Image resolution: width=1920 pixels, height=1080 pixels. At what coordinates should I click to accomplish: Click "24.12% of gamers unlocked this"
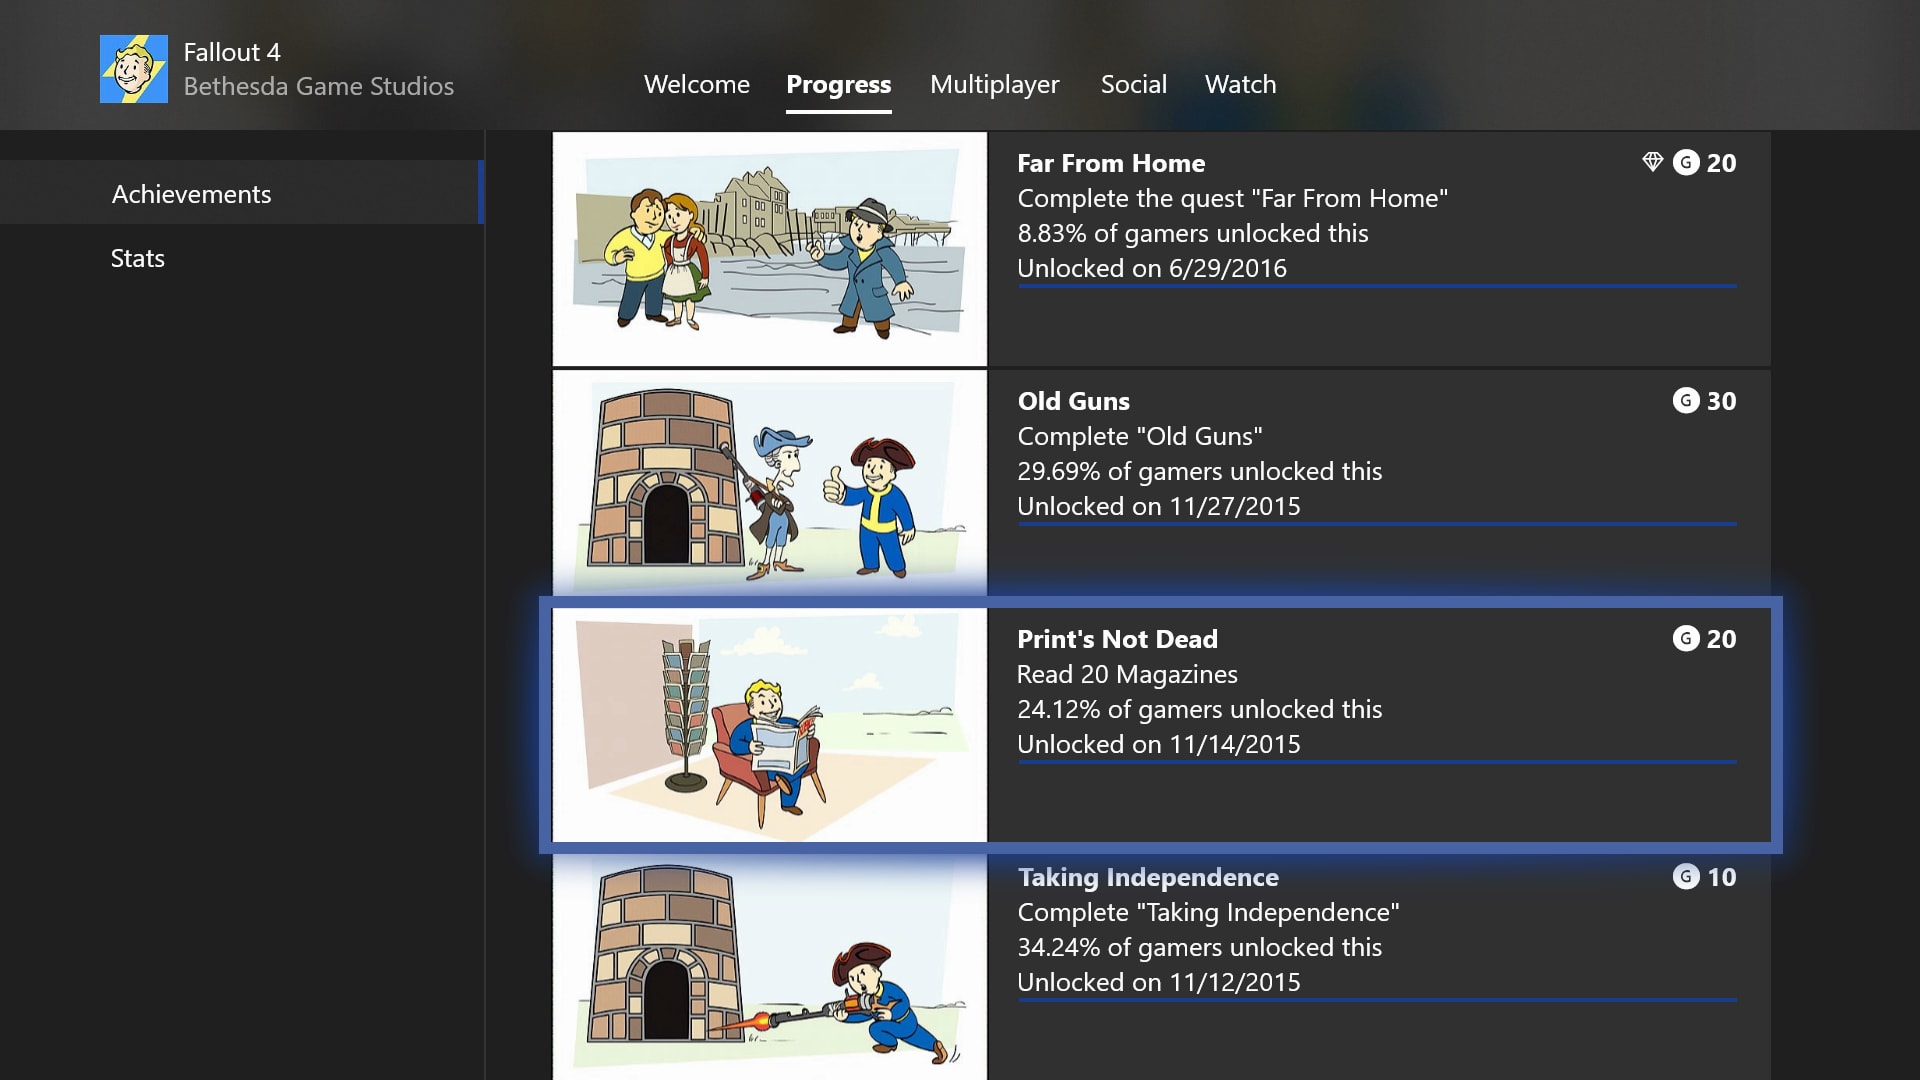tap(1200, 709)
